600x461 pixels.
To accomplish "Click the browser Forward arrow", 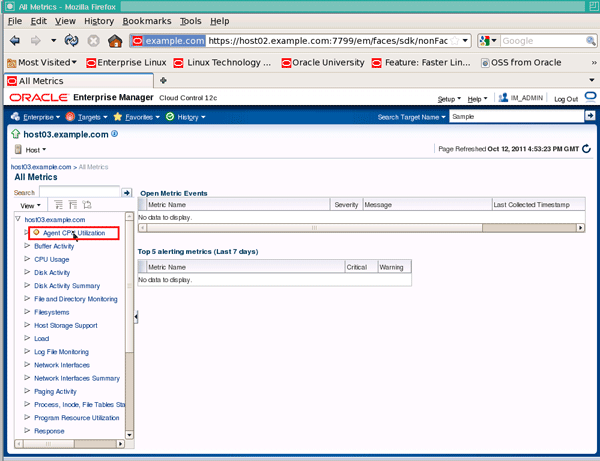I will point(36,40).
